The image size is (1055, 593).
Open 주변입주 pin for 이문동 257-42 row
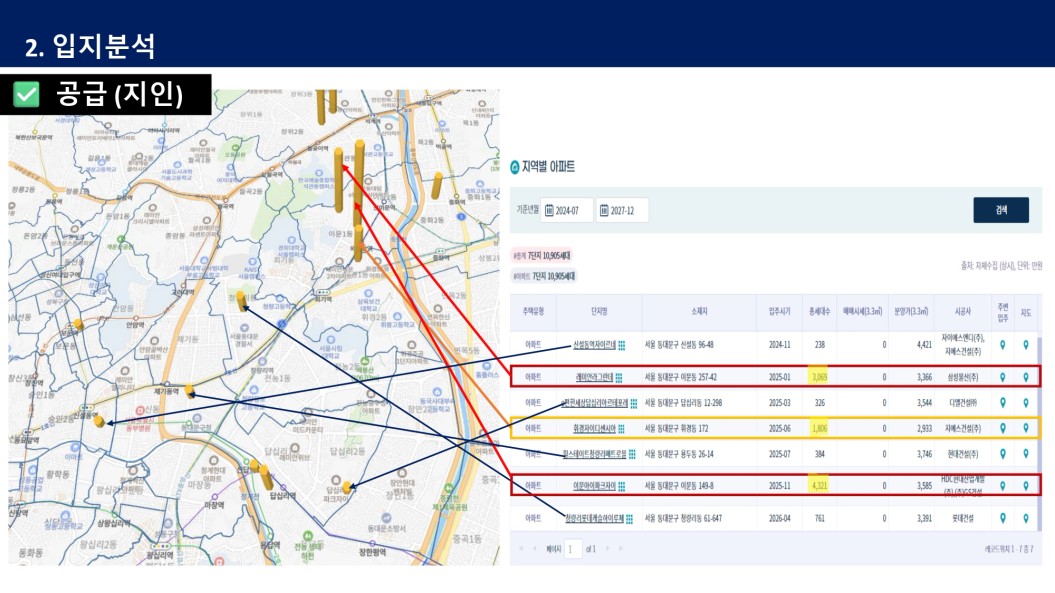1003,377
